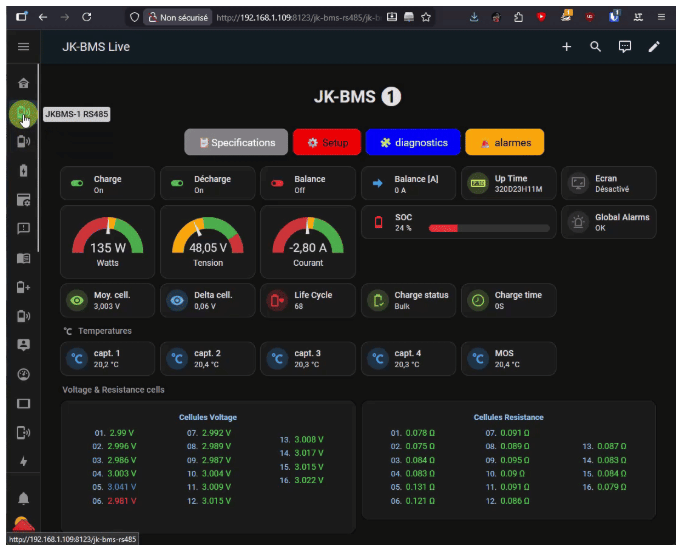This screenshot has height=546, width=676.
Task: Click the Global Alarms OK status
Action: pyautogui.click(x=600, y=228)
